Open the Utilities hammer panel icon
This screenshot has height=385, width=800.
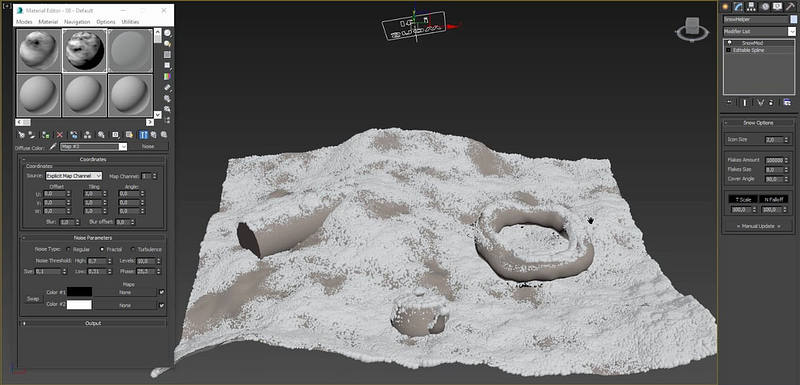[x=790, y=7]
